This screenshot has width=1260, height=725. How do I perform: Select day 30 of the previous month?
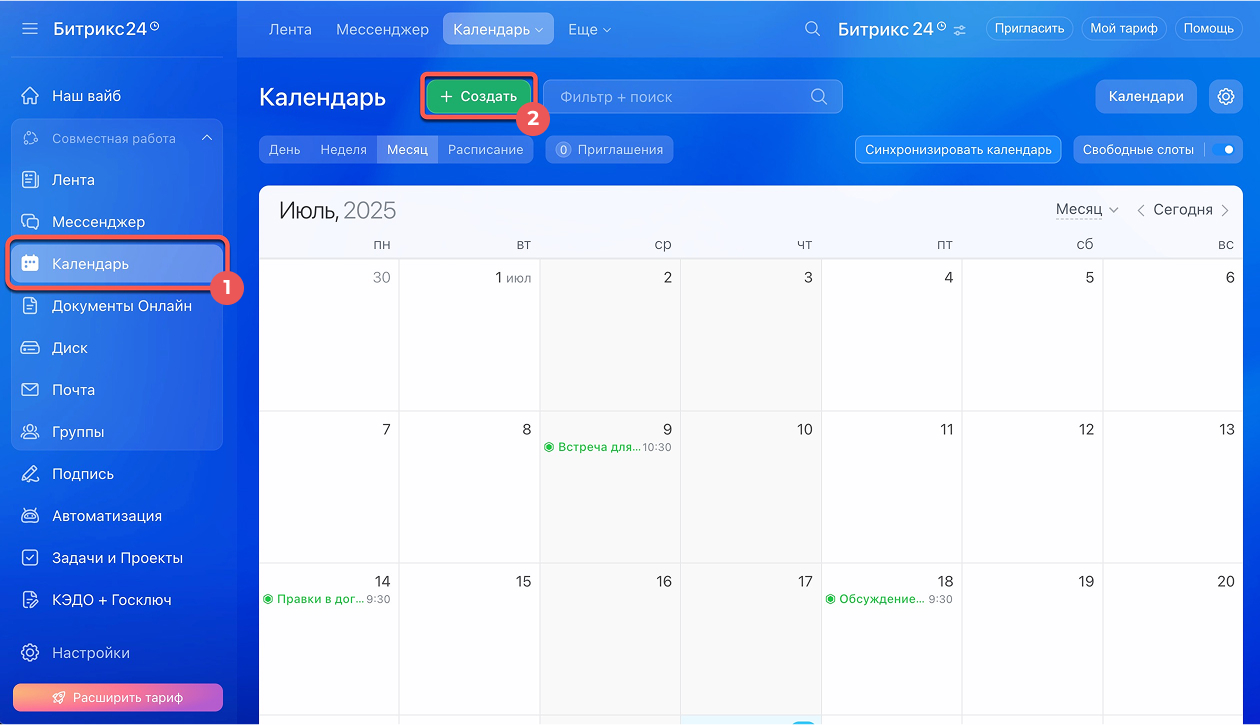(381, 278)
